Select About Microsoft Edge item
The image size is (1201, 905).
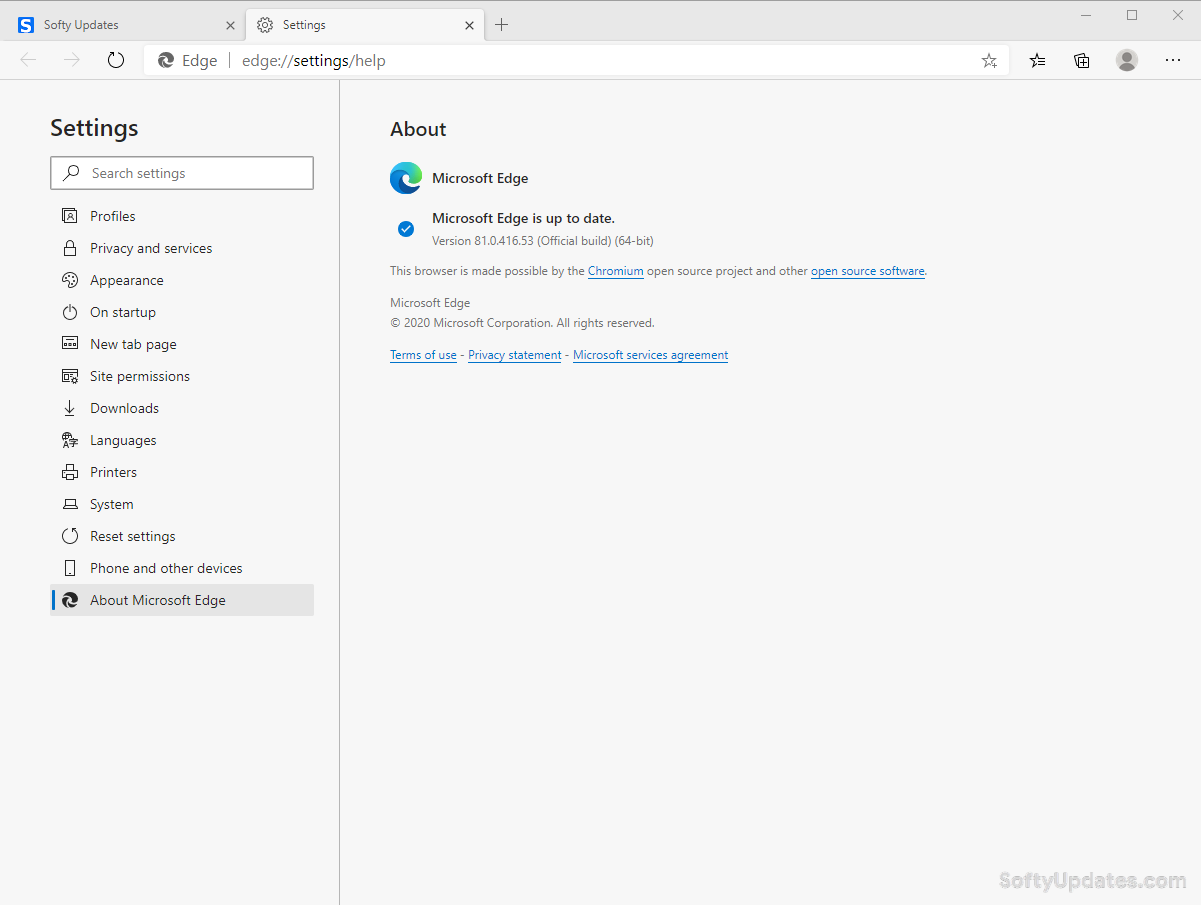click(x=182, y=600)
